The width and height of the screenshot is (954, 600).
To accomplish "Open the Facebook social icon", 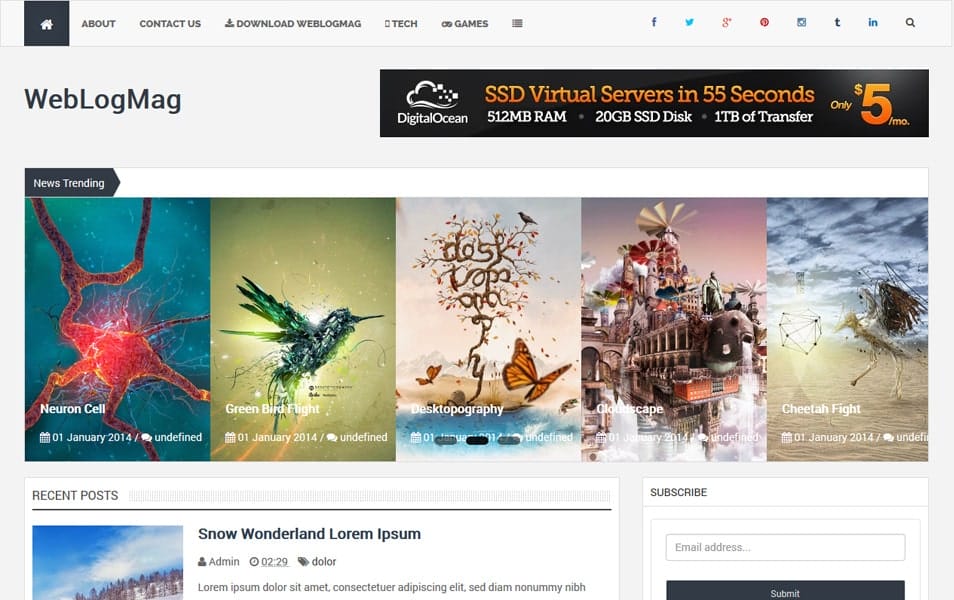I will (653, 21).
